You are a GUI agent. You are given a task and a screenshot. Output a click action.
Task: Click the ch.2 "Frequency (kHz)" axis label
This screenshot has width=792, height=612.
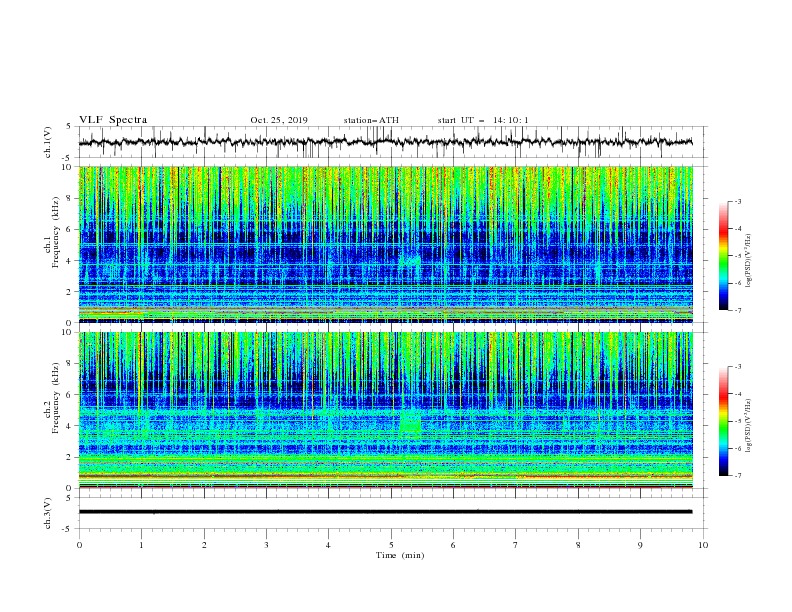click(x=56, y=398)
